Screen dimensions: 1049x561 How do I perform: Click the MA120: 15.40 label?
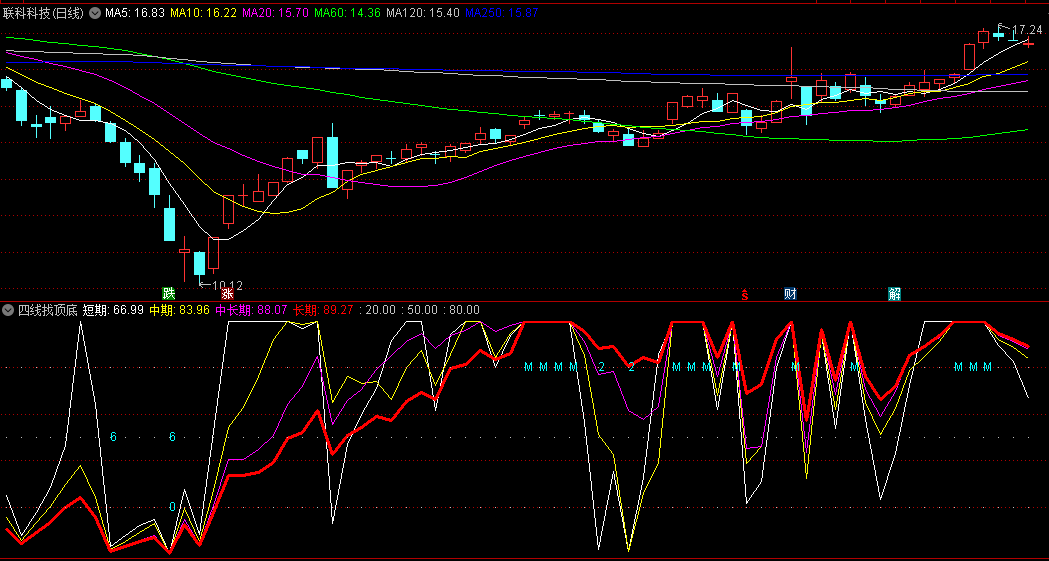tap(423, 13)
